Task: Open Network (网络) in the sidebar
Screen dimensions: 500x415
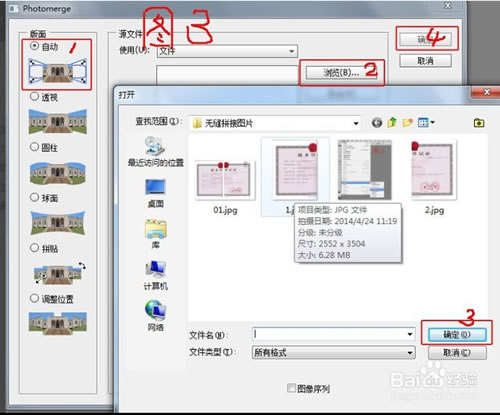Action: [x=156, y=316]
